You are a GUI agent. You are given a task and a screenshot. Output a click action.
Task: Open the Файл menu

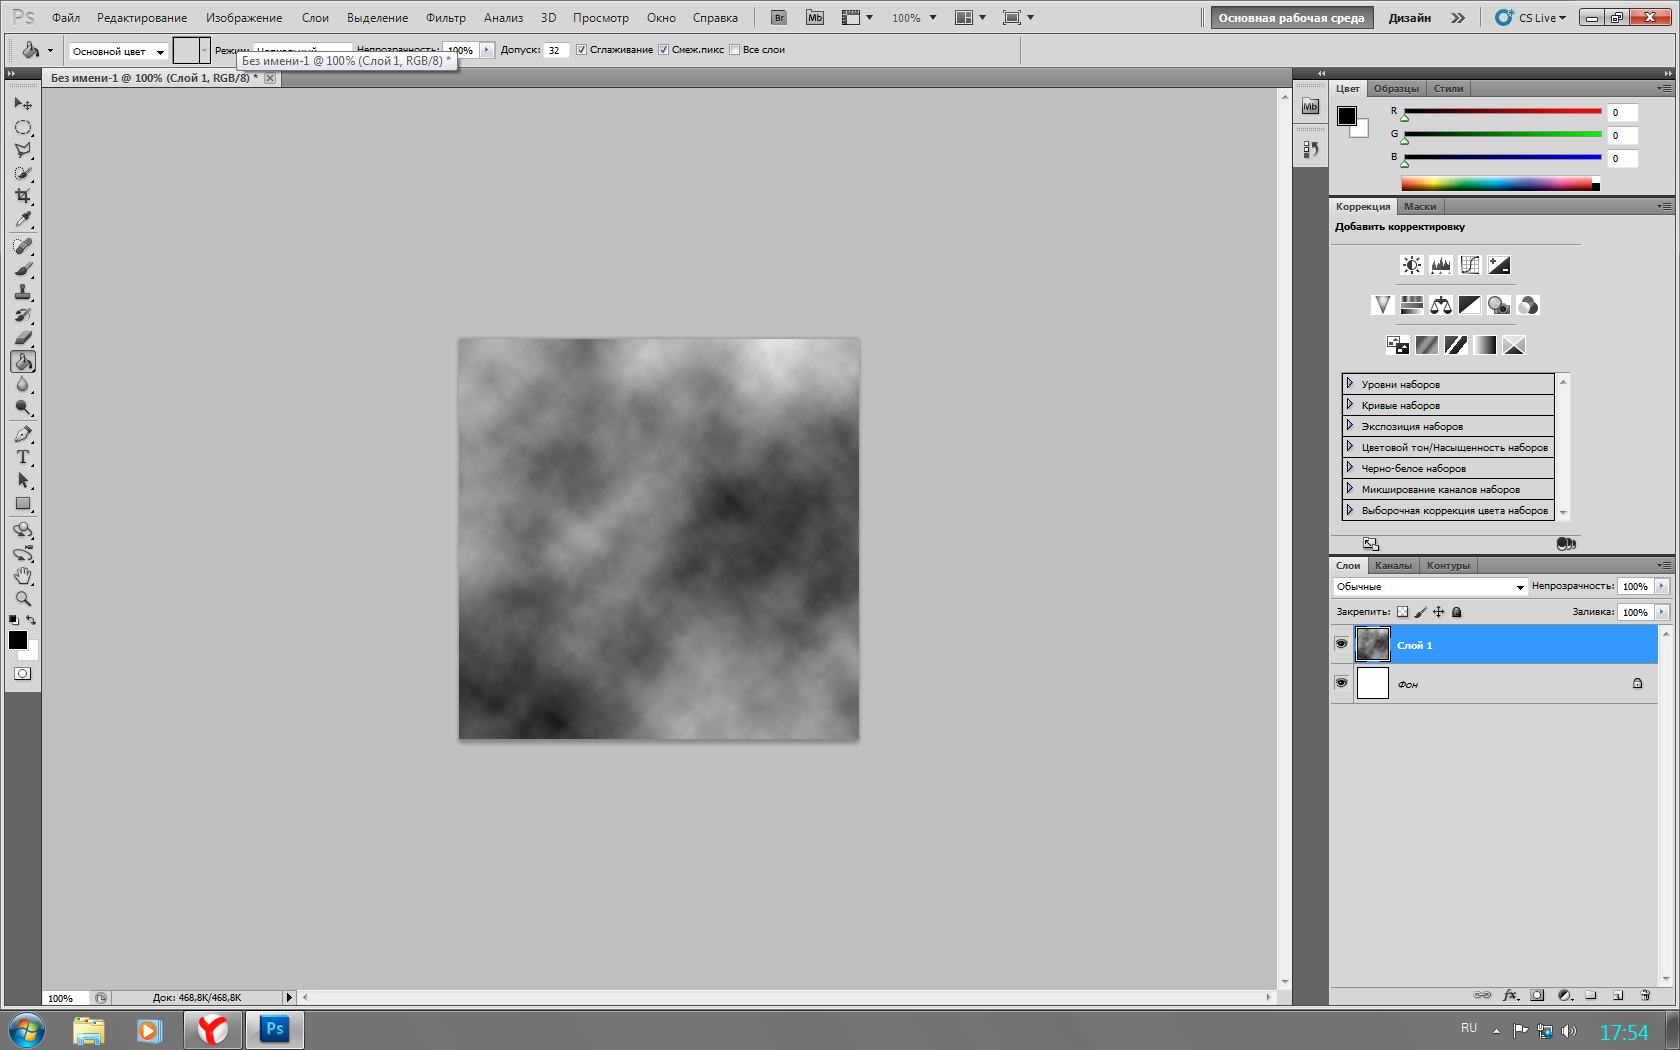click(x=66, y=18)
